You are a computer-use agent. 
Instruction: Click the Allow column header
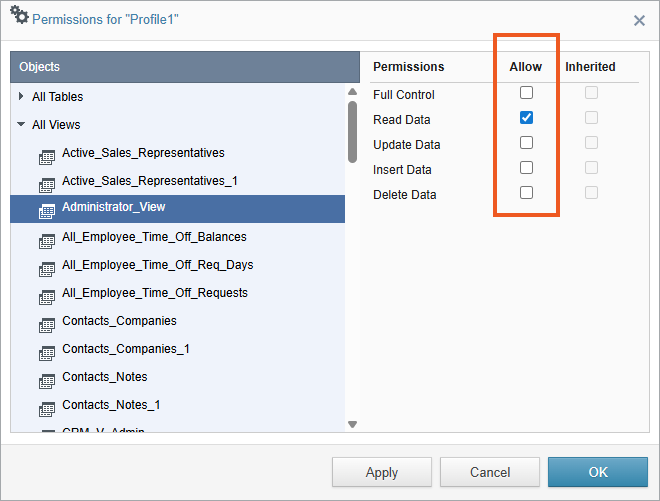coord(526,67)
